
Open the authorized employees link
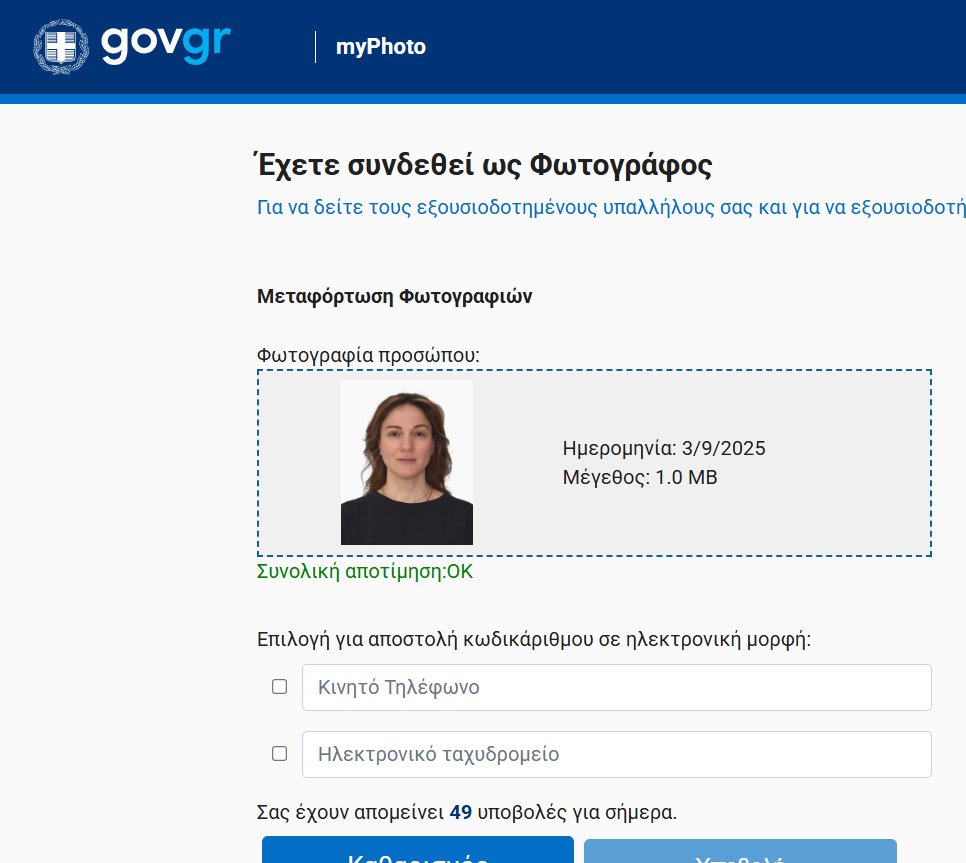click(x=610, y=208)
